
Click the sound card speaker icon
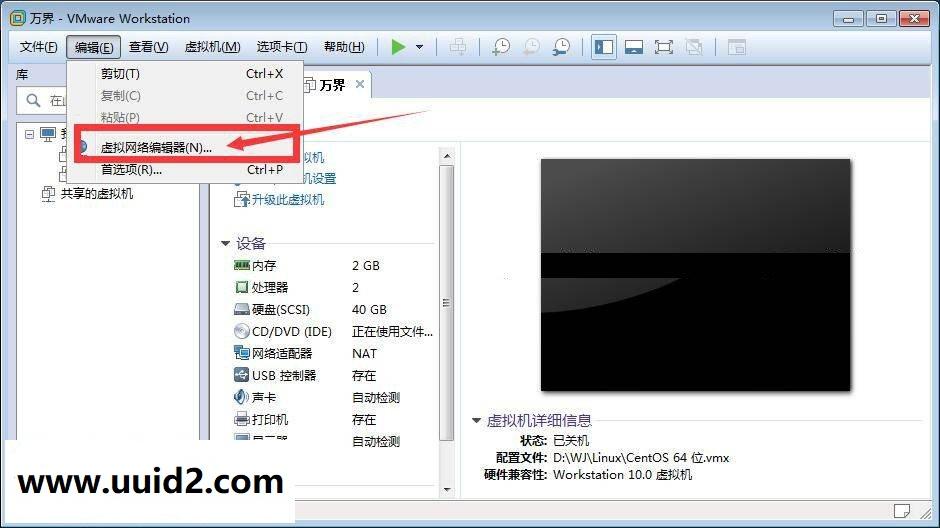click(241, 397)
